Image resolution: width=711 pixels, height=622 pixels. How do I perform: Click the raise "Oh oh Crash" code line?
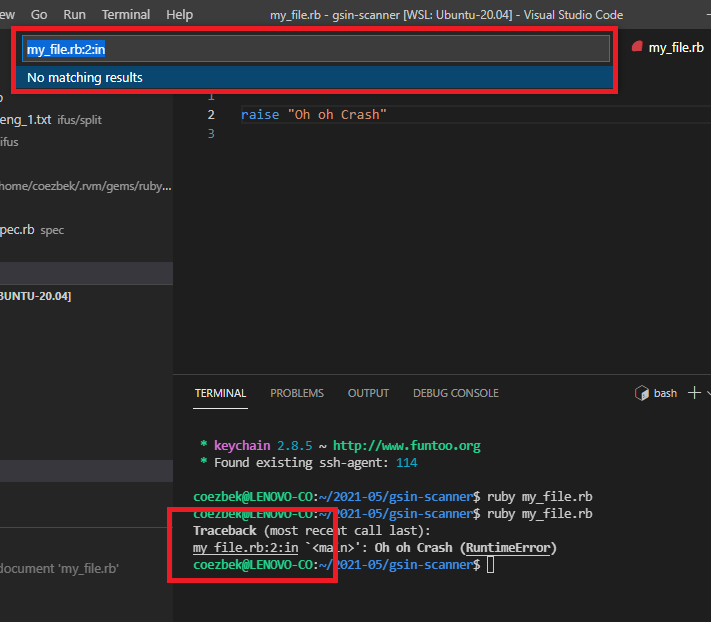click(x=314, y=115)
